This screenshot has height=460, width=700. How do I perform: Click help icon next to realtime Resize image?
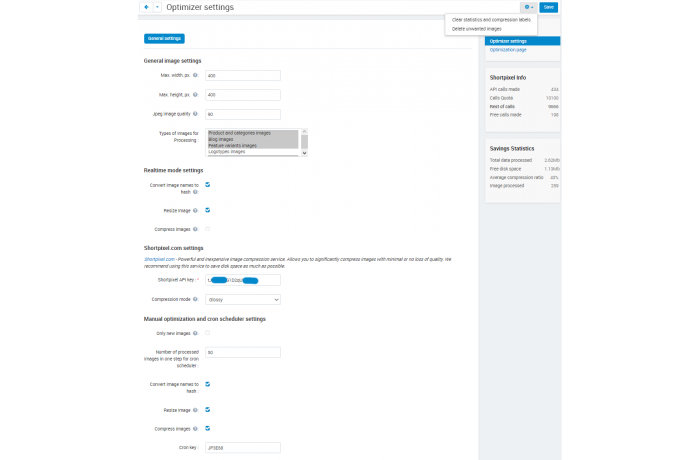tap(195, 210)
